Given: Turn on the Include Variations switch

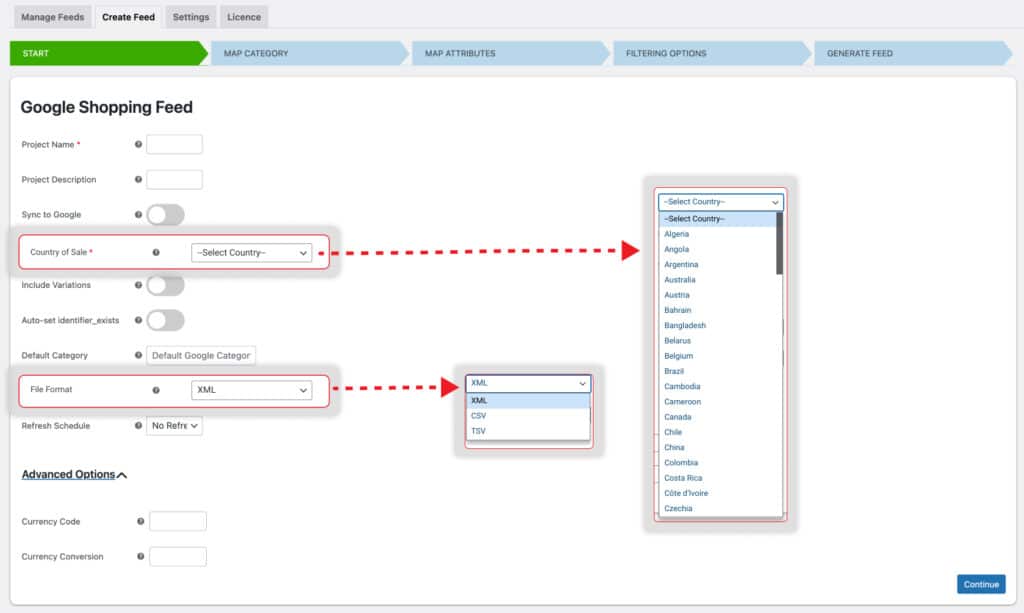Looking at the screenshot, I should point(165,286).
